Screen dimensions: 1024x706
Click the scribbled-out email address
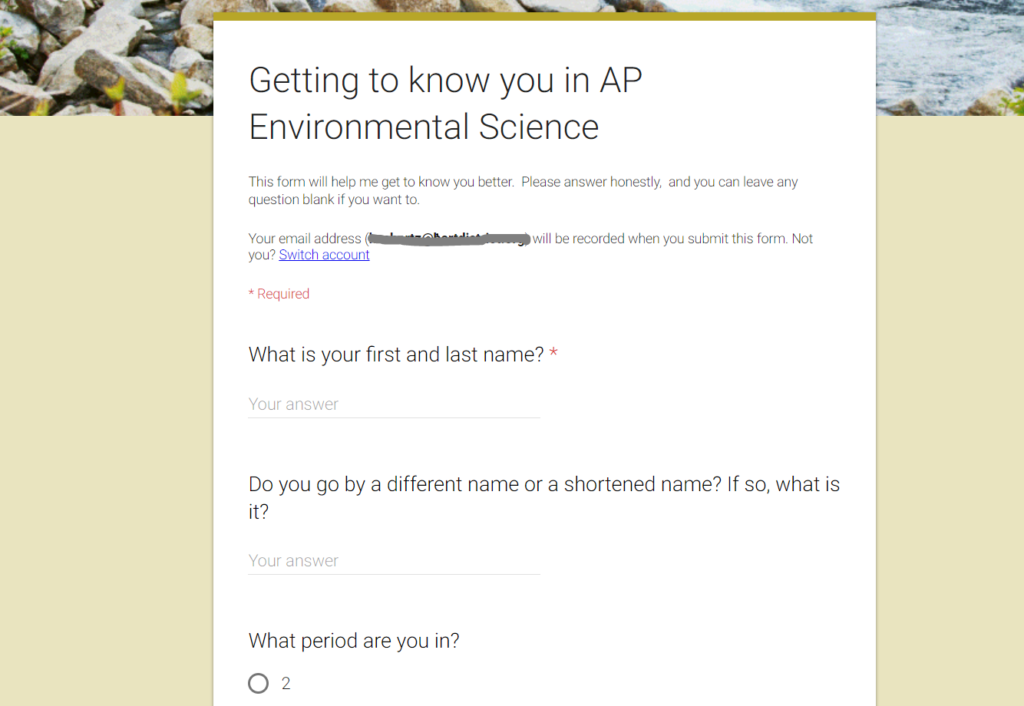[x=448, y=239]
